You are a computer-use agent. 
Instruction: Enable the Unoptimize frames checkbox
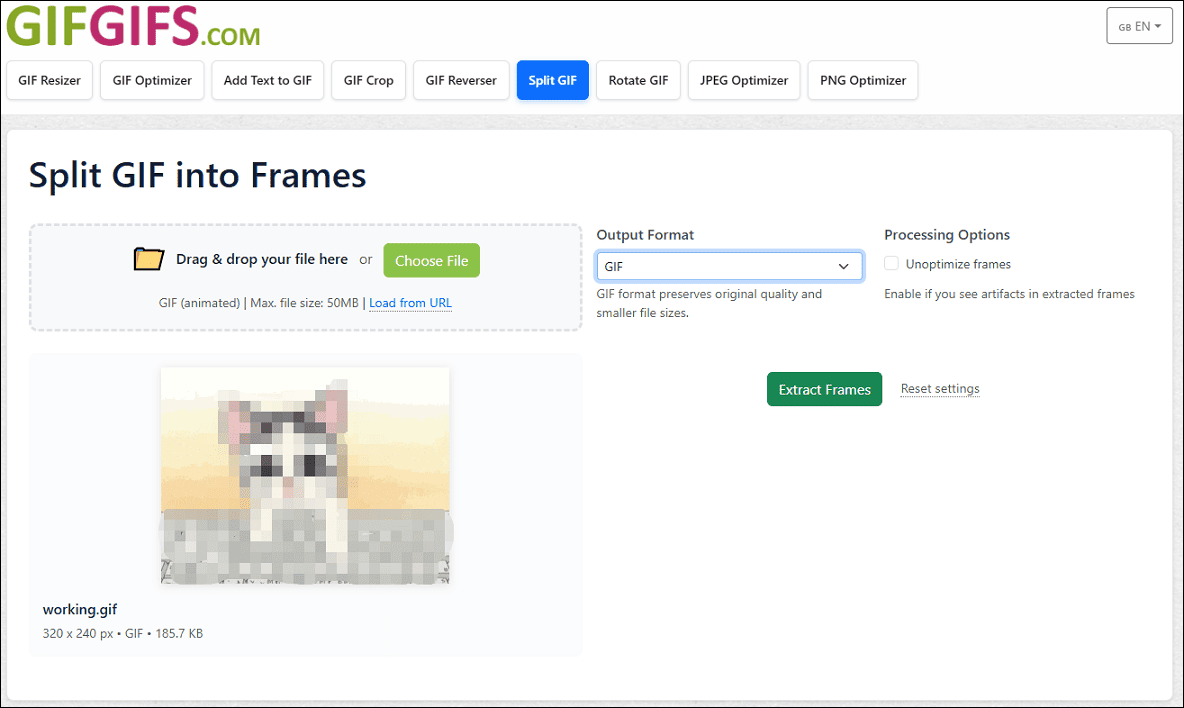pos(890,263)
